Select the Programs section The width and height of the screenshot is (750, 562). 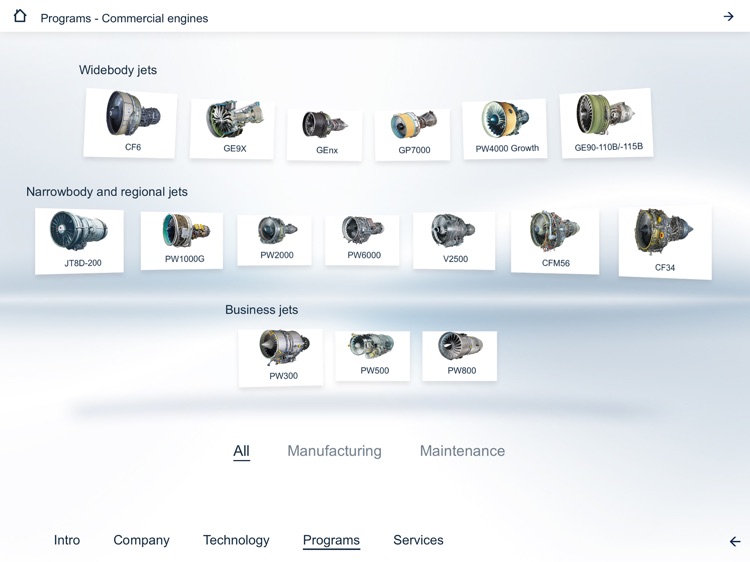pyautogui.click(x=331, y=540)
